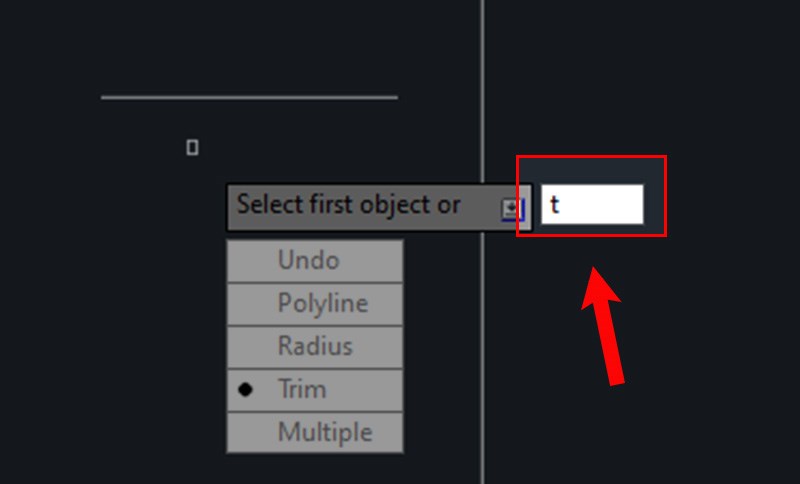800x484 pixels.
Task: Click the input box containing "t"
Action: 592,205
